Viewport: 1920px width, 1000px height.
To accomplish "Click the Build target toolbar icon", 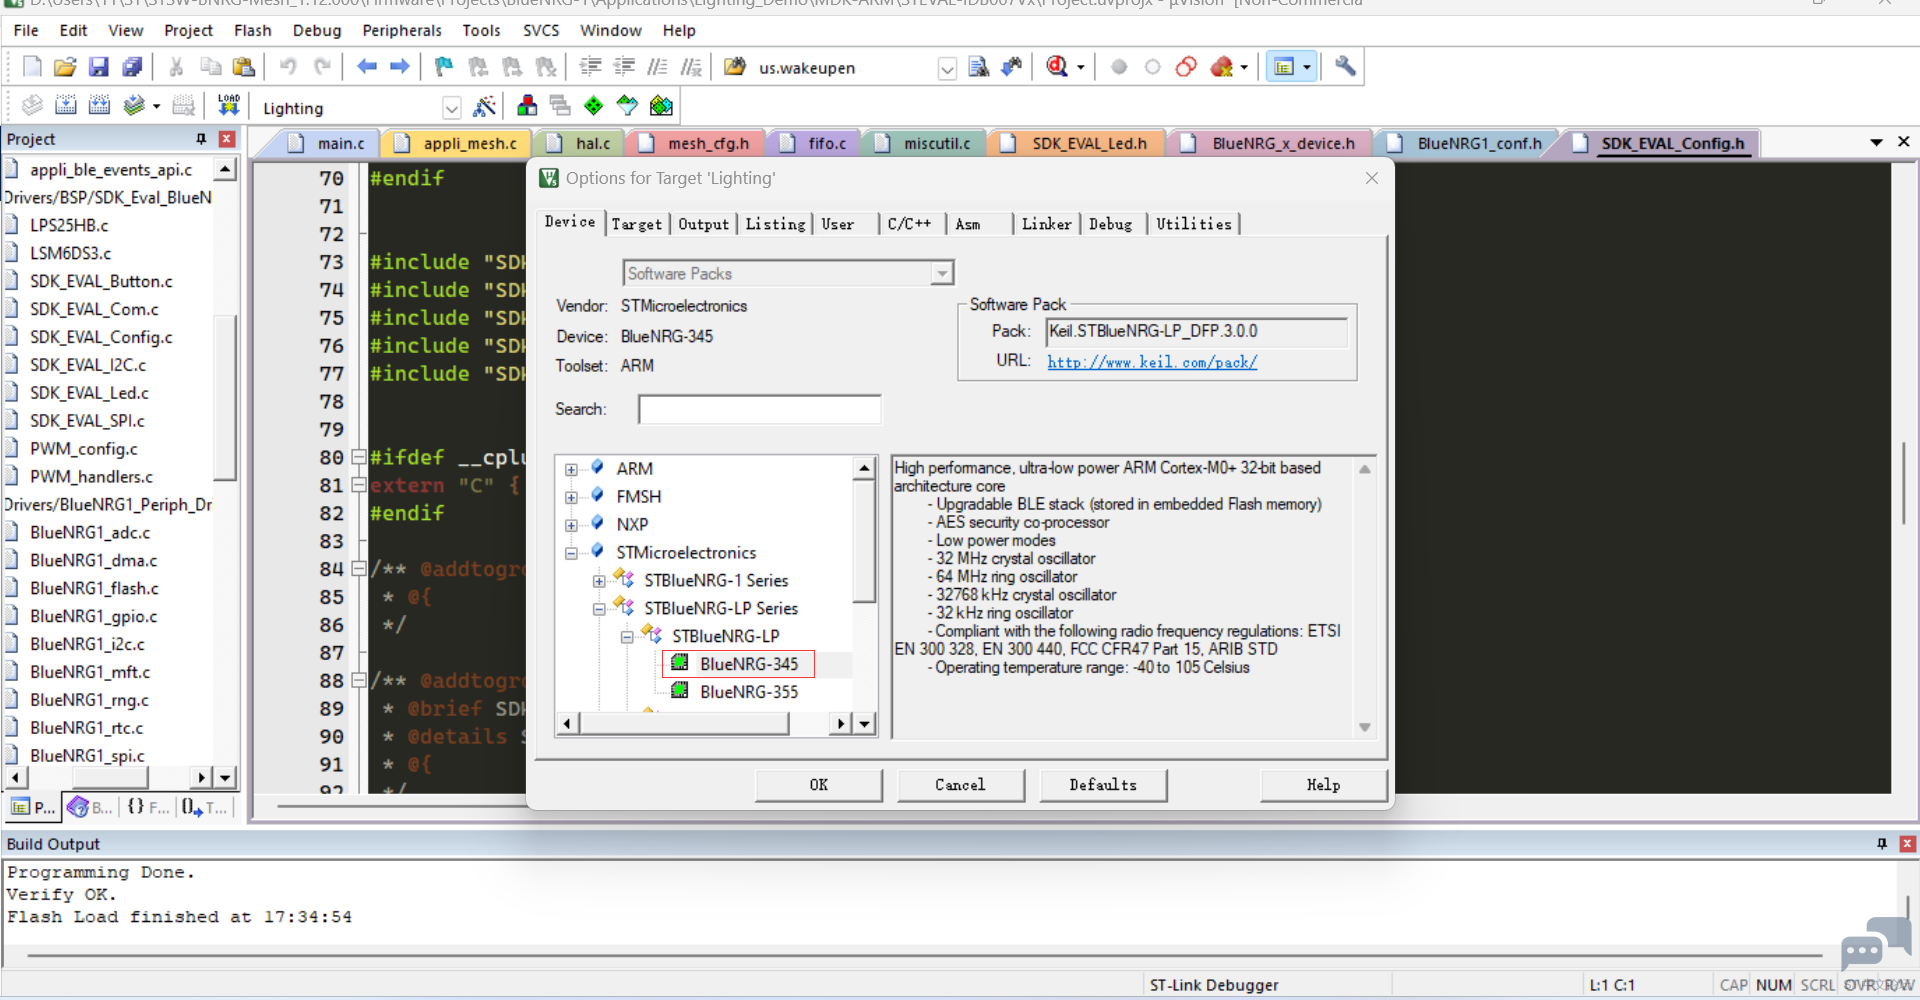I will click(x=66, y=106).
